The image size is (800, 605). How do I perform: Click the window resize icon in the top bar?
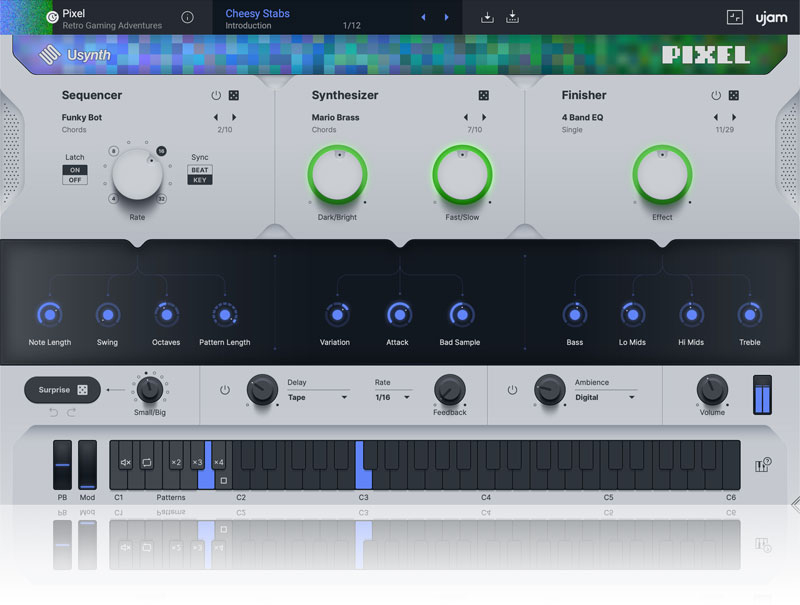735,17
